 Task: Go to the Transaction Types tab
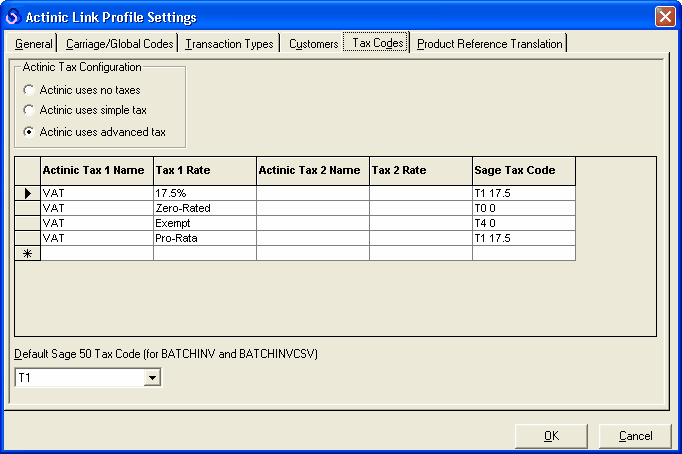click(x=229, y=44)
